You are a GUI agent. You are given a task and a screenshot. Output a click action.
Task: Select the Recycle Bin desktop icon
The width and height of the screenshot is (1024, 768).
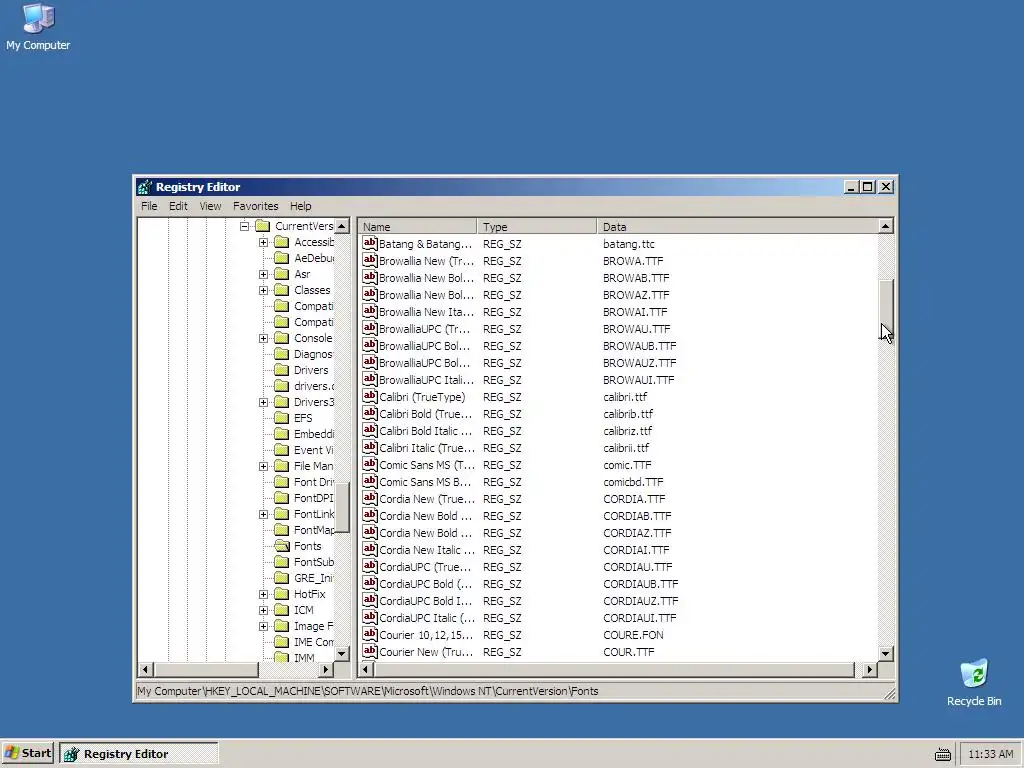974,683
